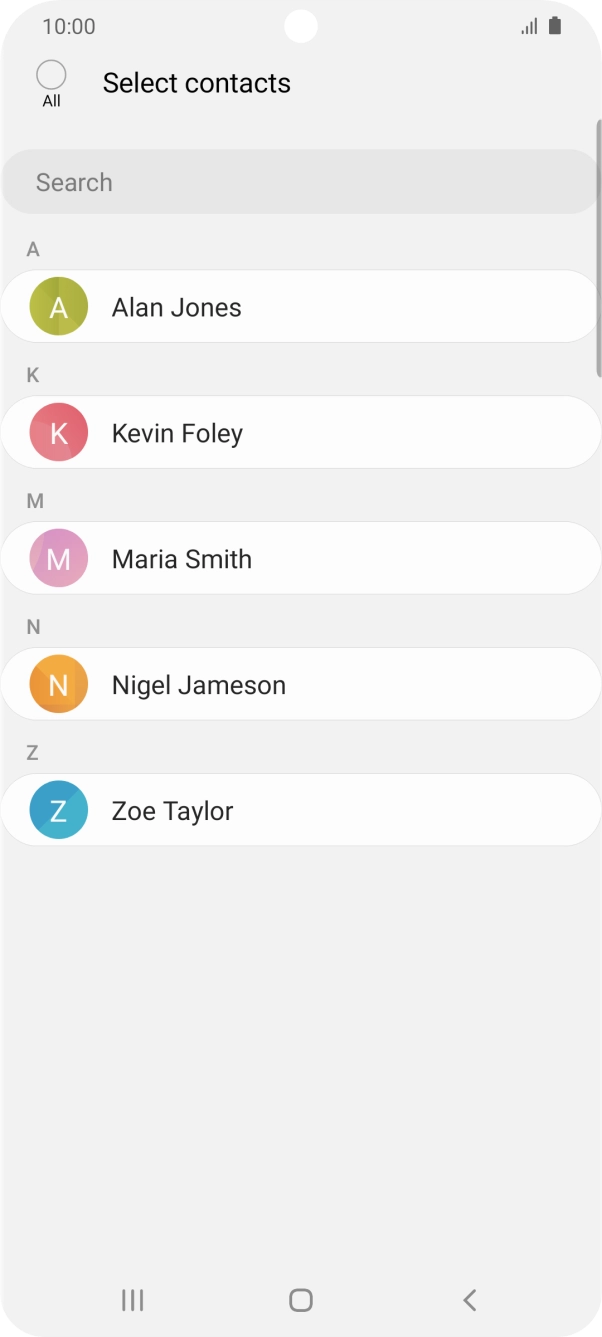Tap the Select contacts title
Viewport: 602px width, 1337px height.
[x=197, y=83]
